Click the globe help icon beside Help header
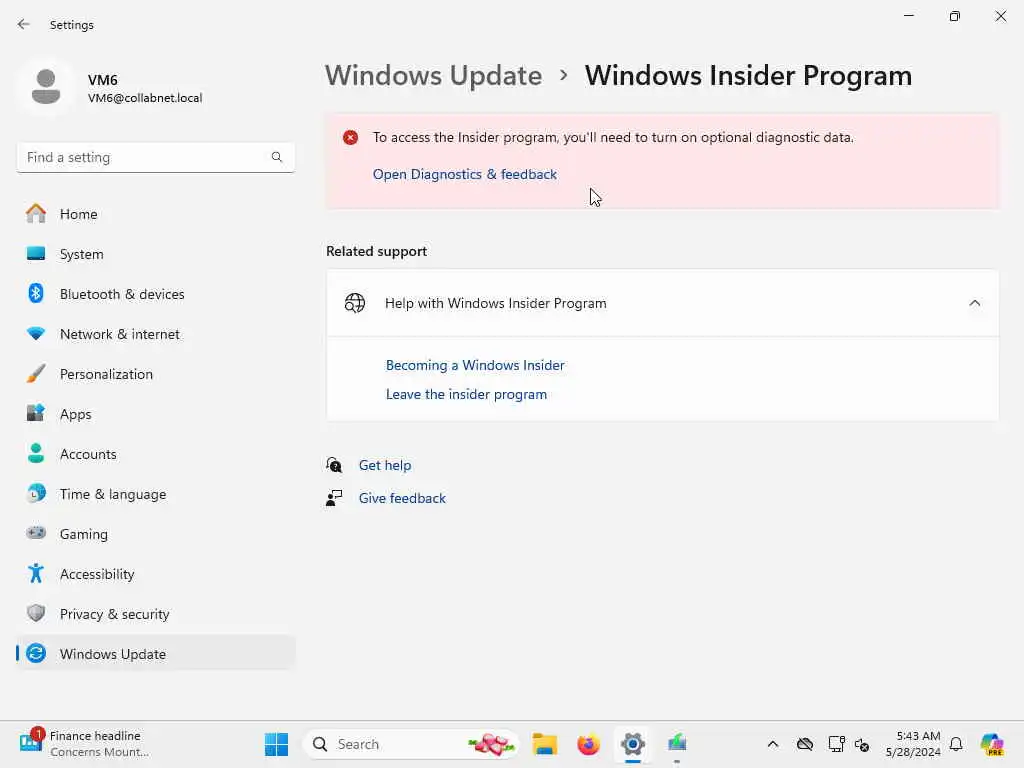 coord(355,303)
